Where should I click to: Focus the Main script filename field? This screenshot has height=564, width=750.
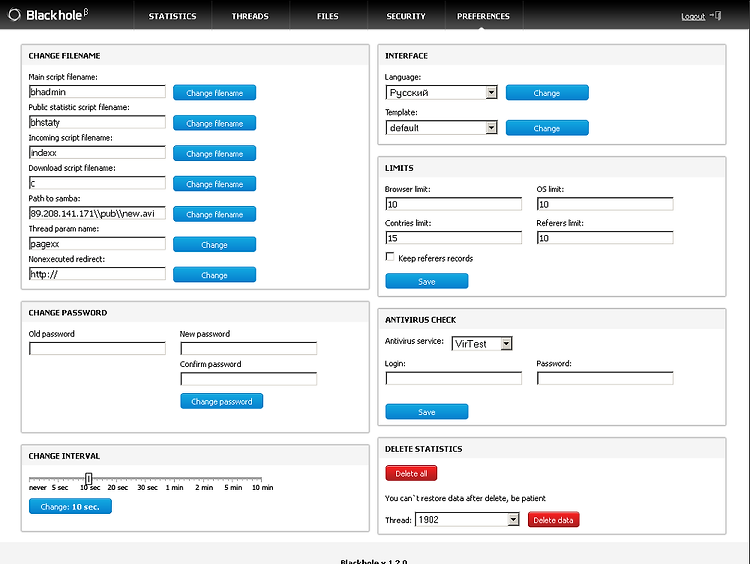coord(97,92)
